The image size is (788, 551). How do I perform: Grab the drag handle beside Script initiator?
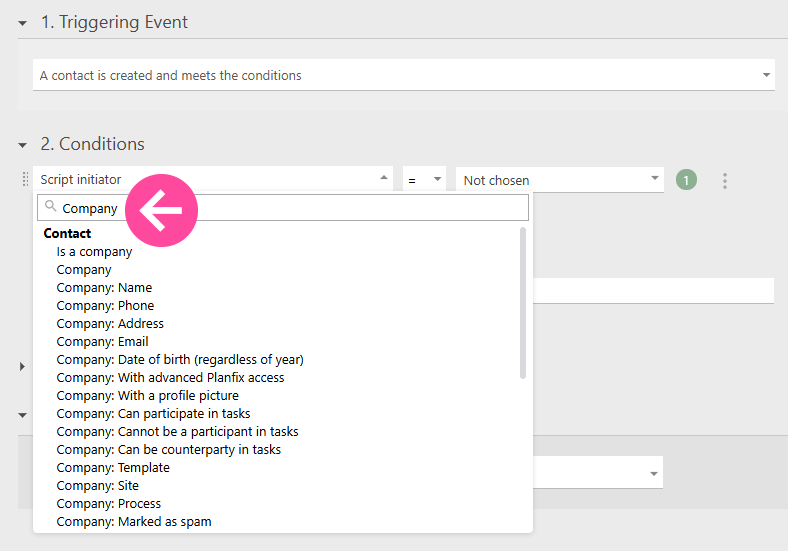tap(25, 180)
